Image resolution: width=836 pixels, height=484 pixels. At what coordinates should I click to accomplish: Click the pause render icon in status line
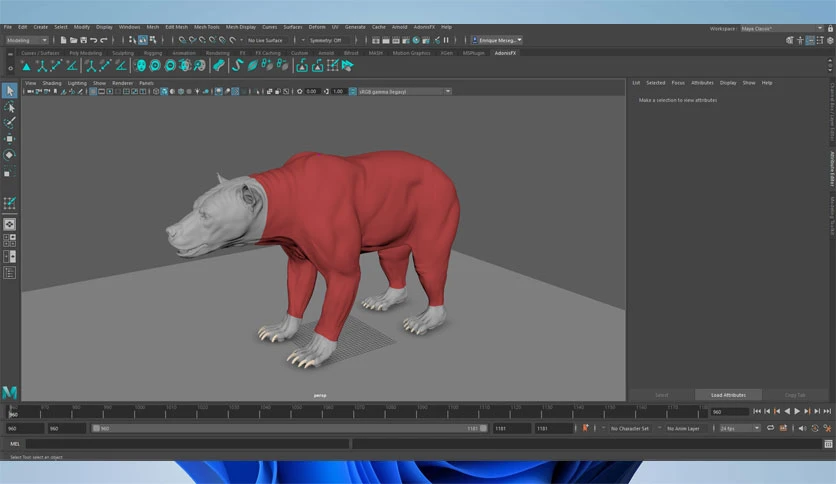[x=446, y=40]
